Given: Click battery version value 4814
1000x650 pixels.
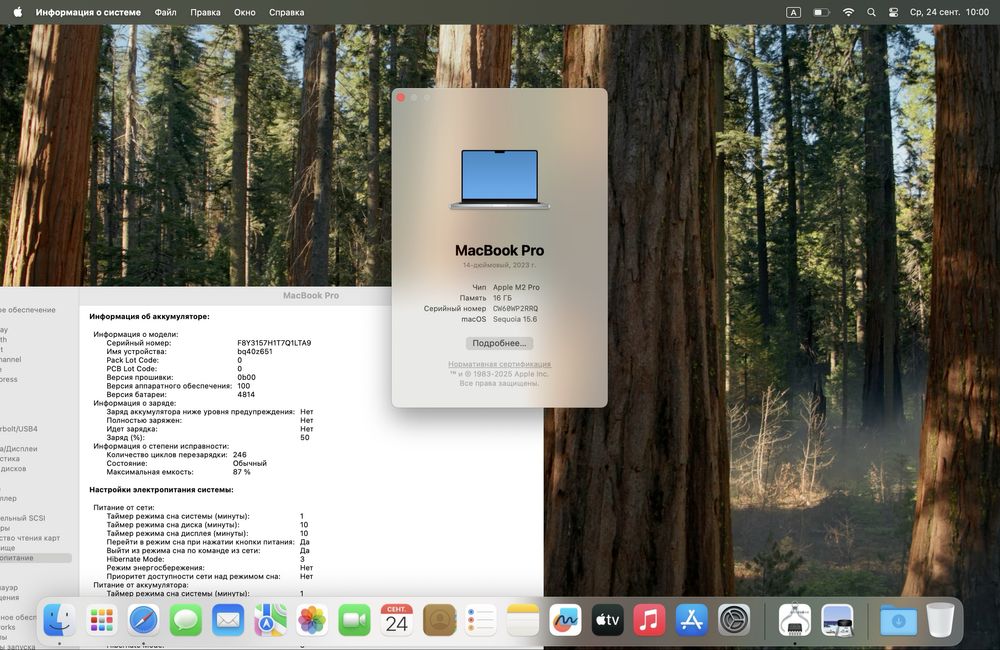Looking at the screenshot, I should click(x=246, y=395).
